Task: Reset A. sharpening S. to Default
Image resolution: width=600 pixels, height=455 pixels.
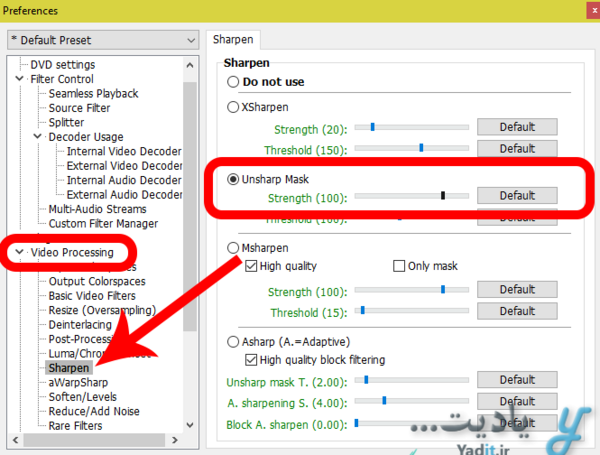Action: coord(517,401)
